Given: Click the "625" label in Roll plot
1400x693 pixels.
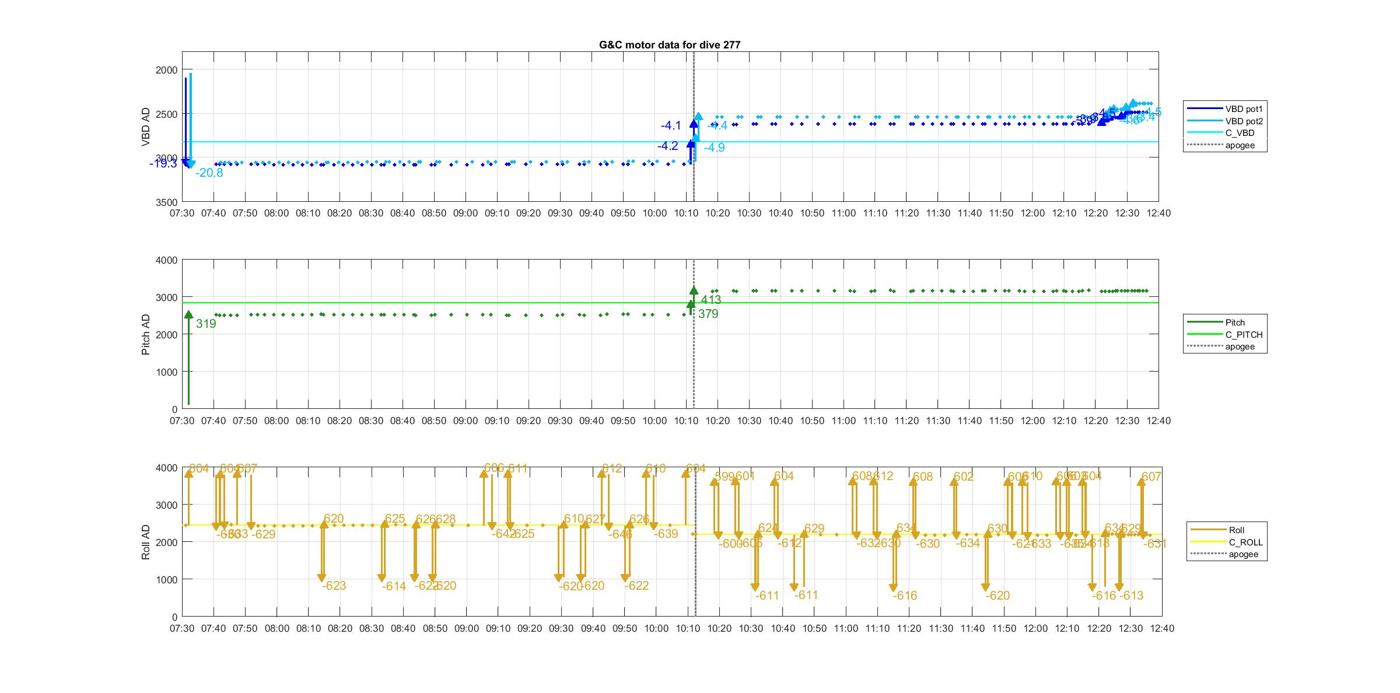Looking at the screenshot, I should tap(395, 519).
